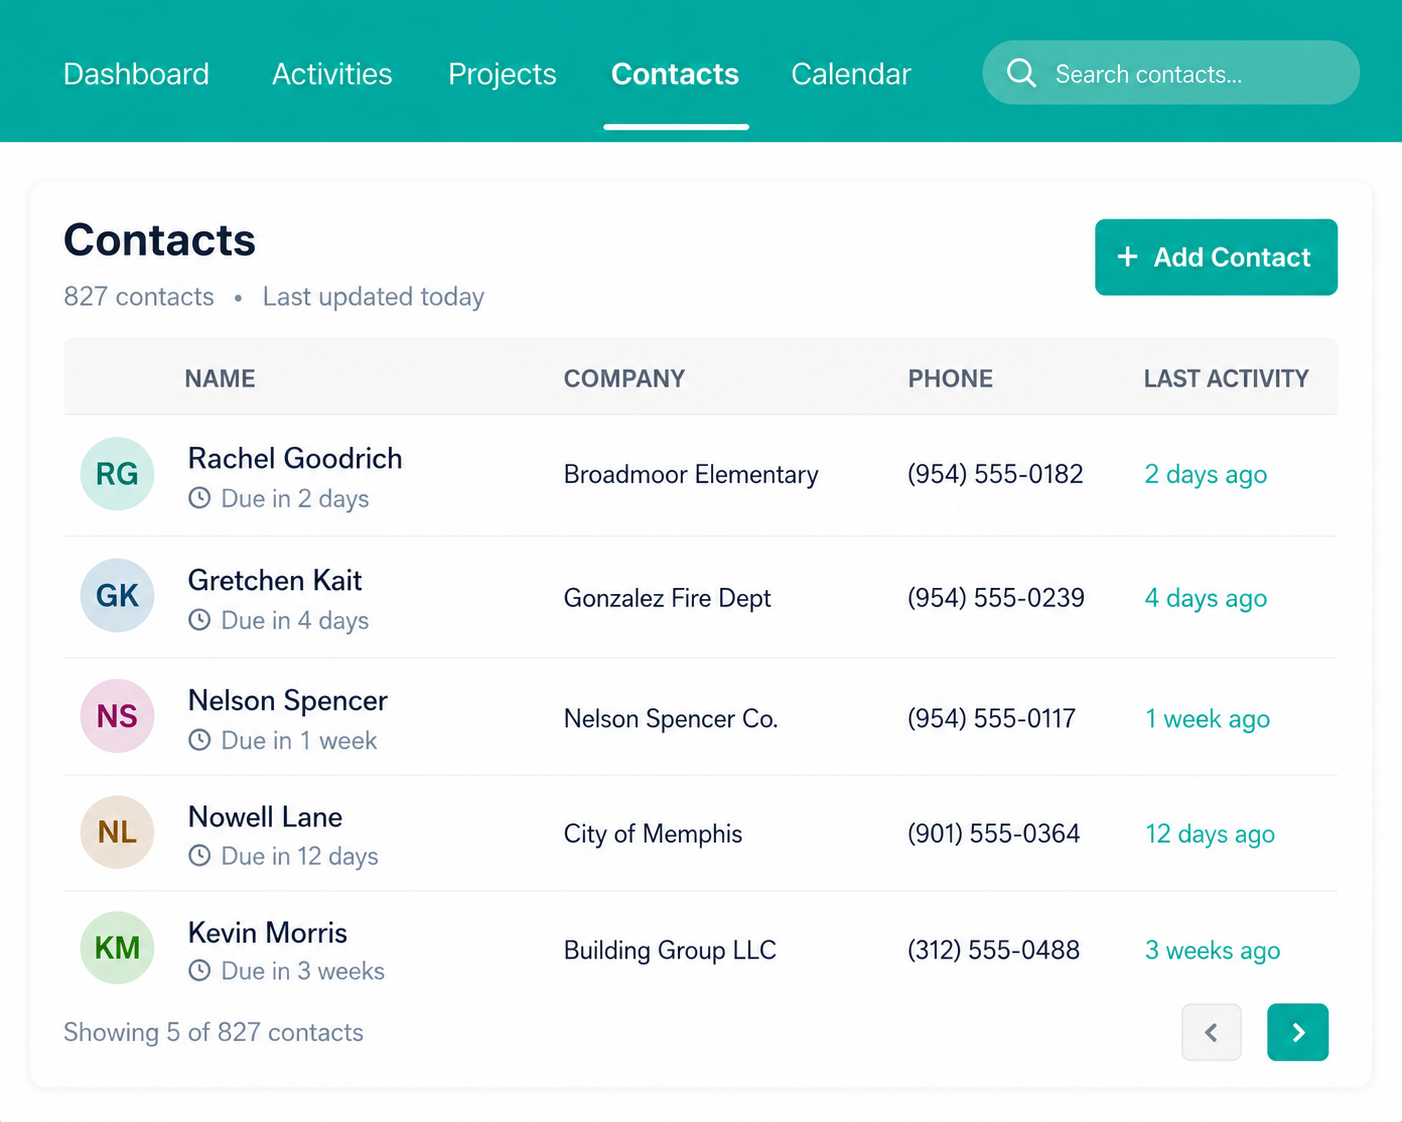The height and width of the screenshot is (1122, 1402).
Task: Click the NS avatar for Nelson Spencer
Action: click(117, 716)
